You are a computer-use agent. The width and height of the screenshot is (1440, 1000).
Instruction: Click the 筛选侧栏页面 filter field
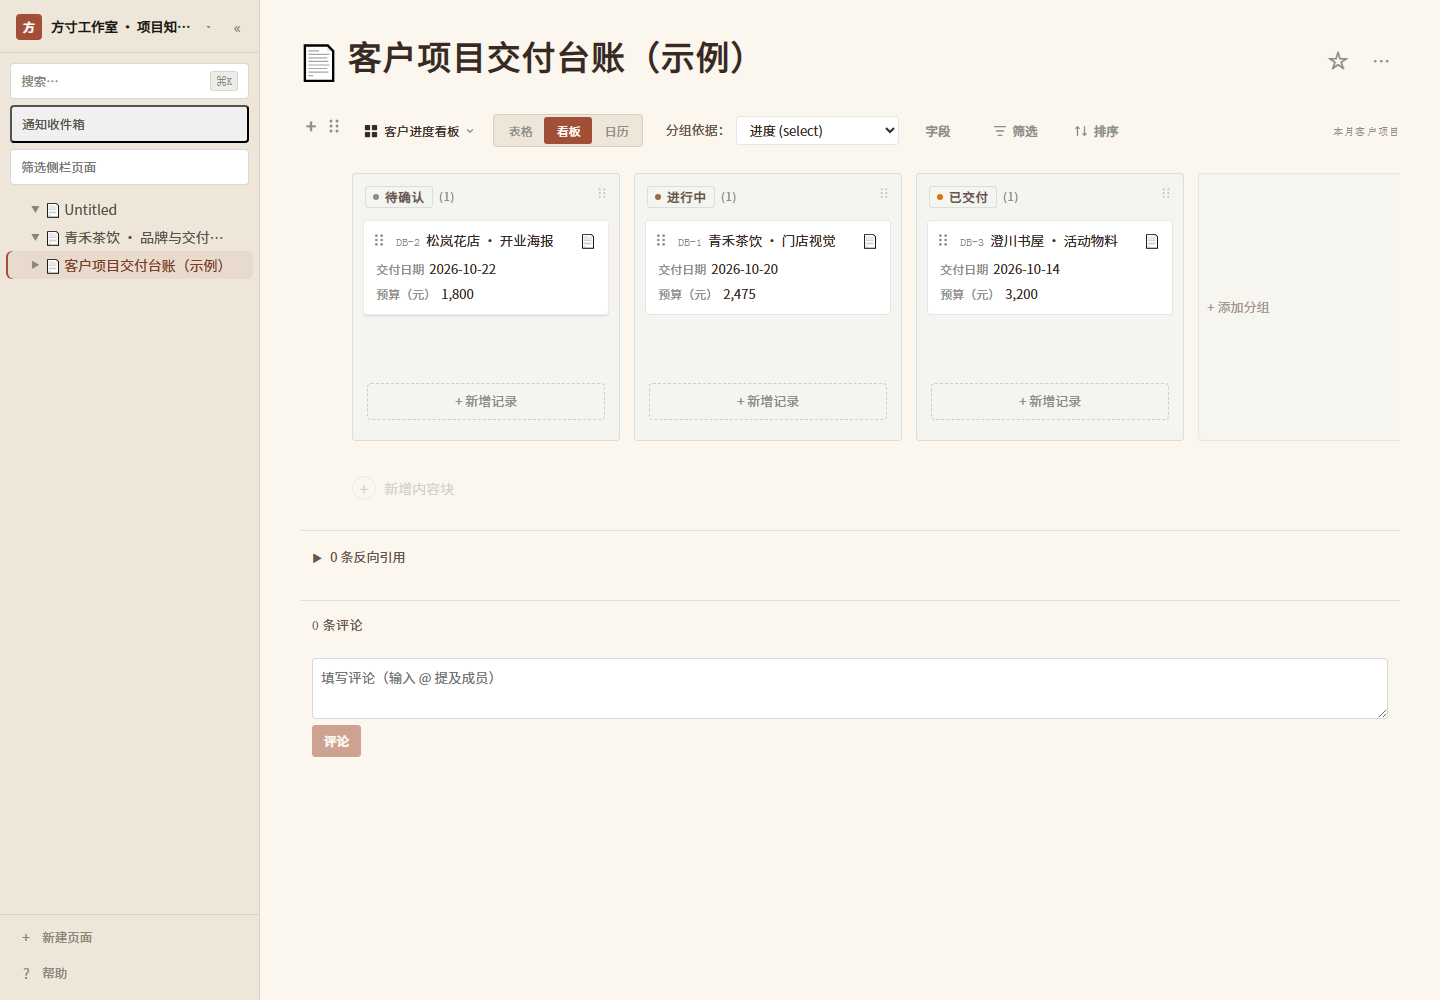pyautogui.click(x=129, y=167)
